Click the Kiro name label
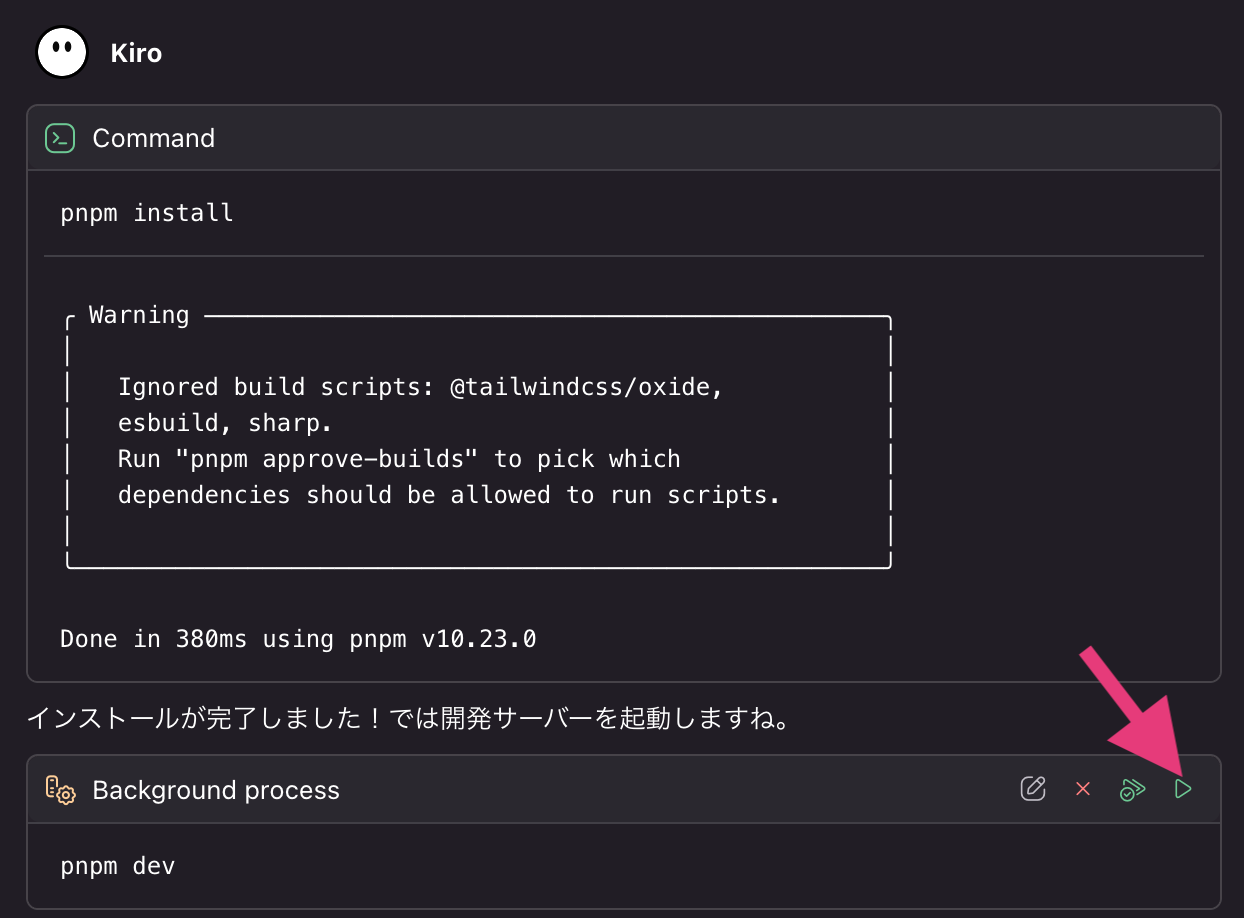 [135, 52]
